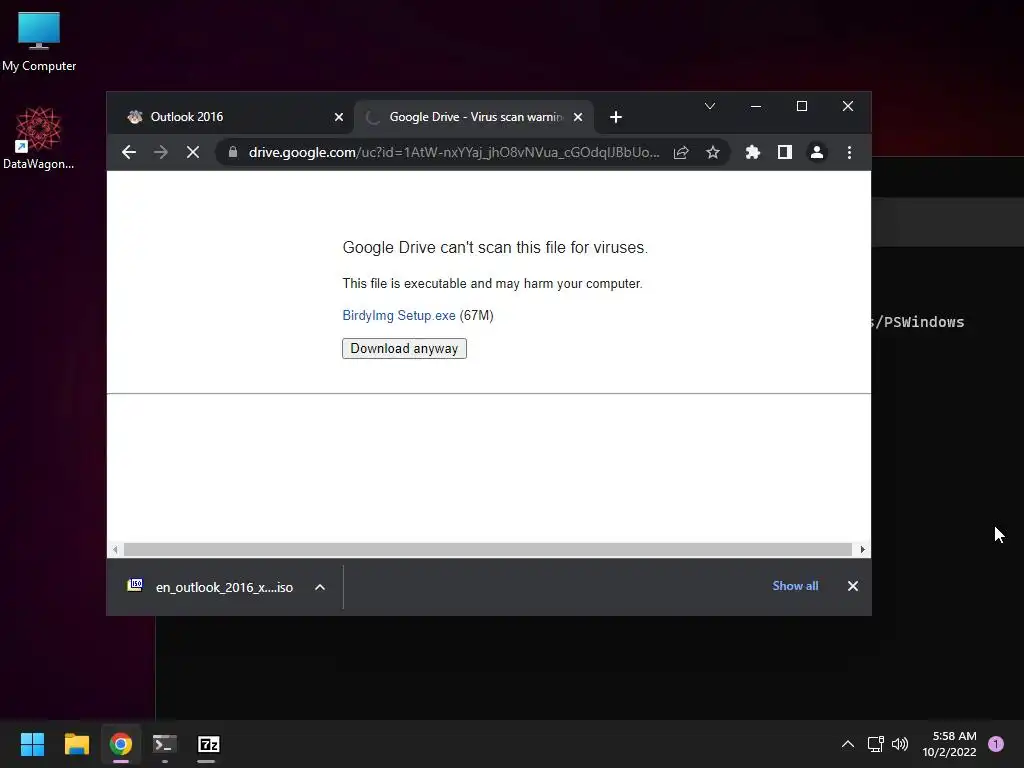Open the Windows Start menu
The width and height of the screenshot is (1024, 768).
click(32, 744)
